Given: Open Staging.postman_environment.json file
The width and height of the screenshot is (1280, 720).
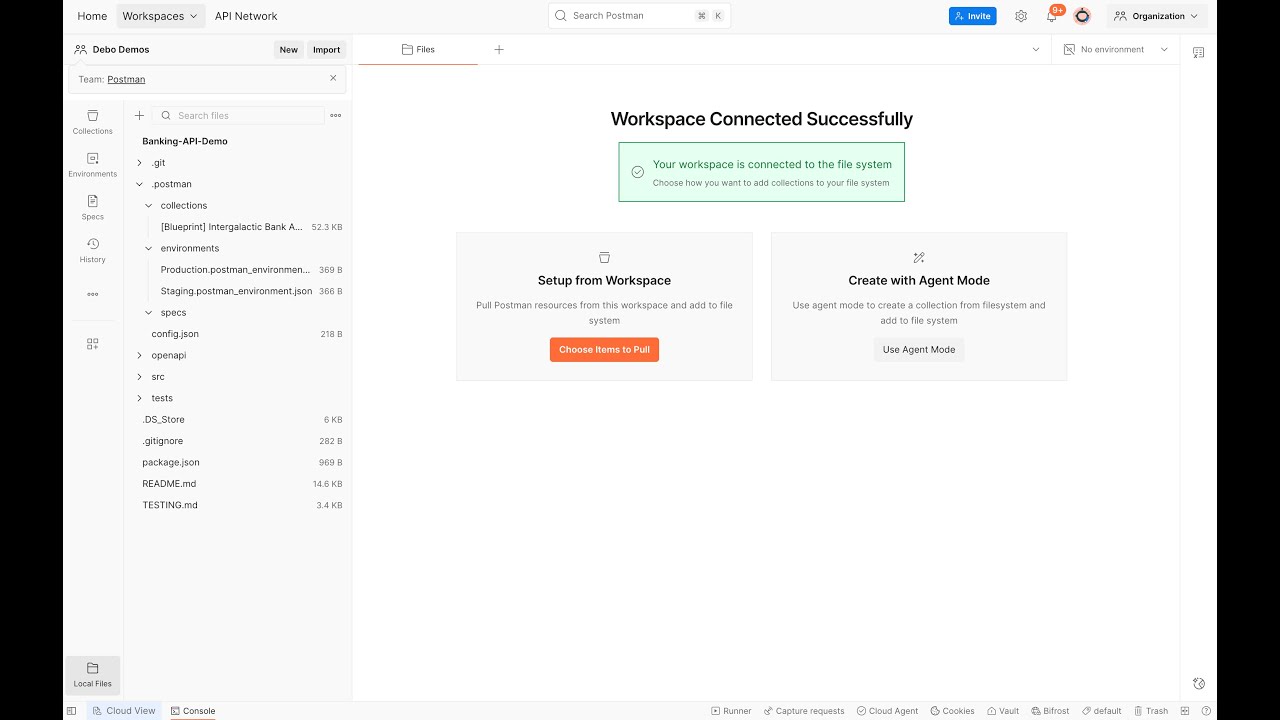Looking at the screenshot, I should [x=238, y=291].
